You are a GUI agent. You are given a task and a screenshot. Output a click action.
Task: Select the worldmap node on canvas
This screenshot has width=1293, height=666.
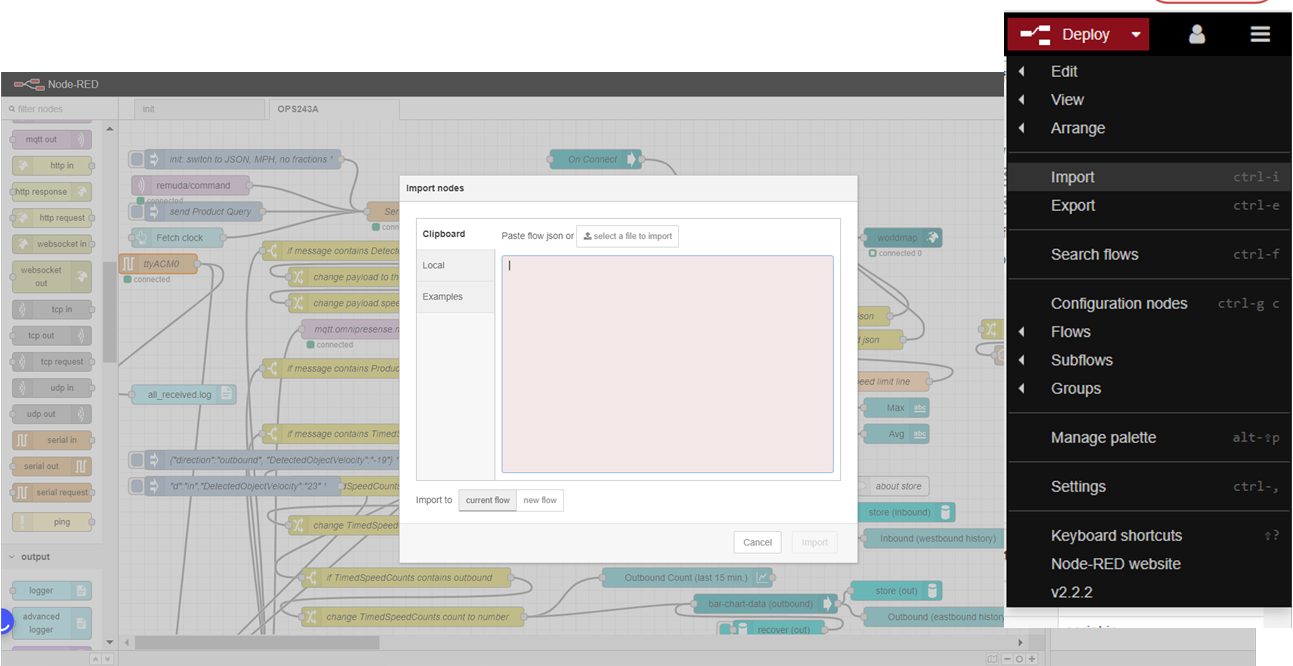902,238
